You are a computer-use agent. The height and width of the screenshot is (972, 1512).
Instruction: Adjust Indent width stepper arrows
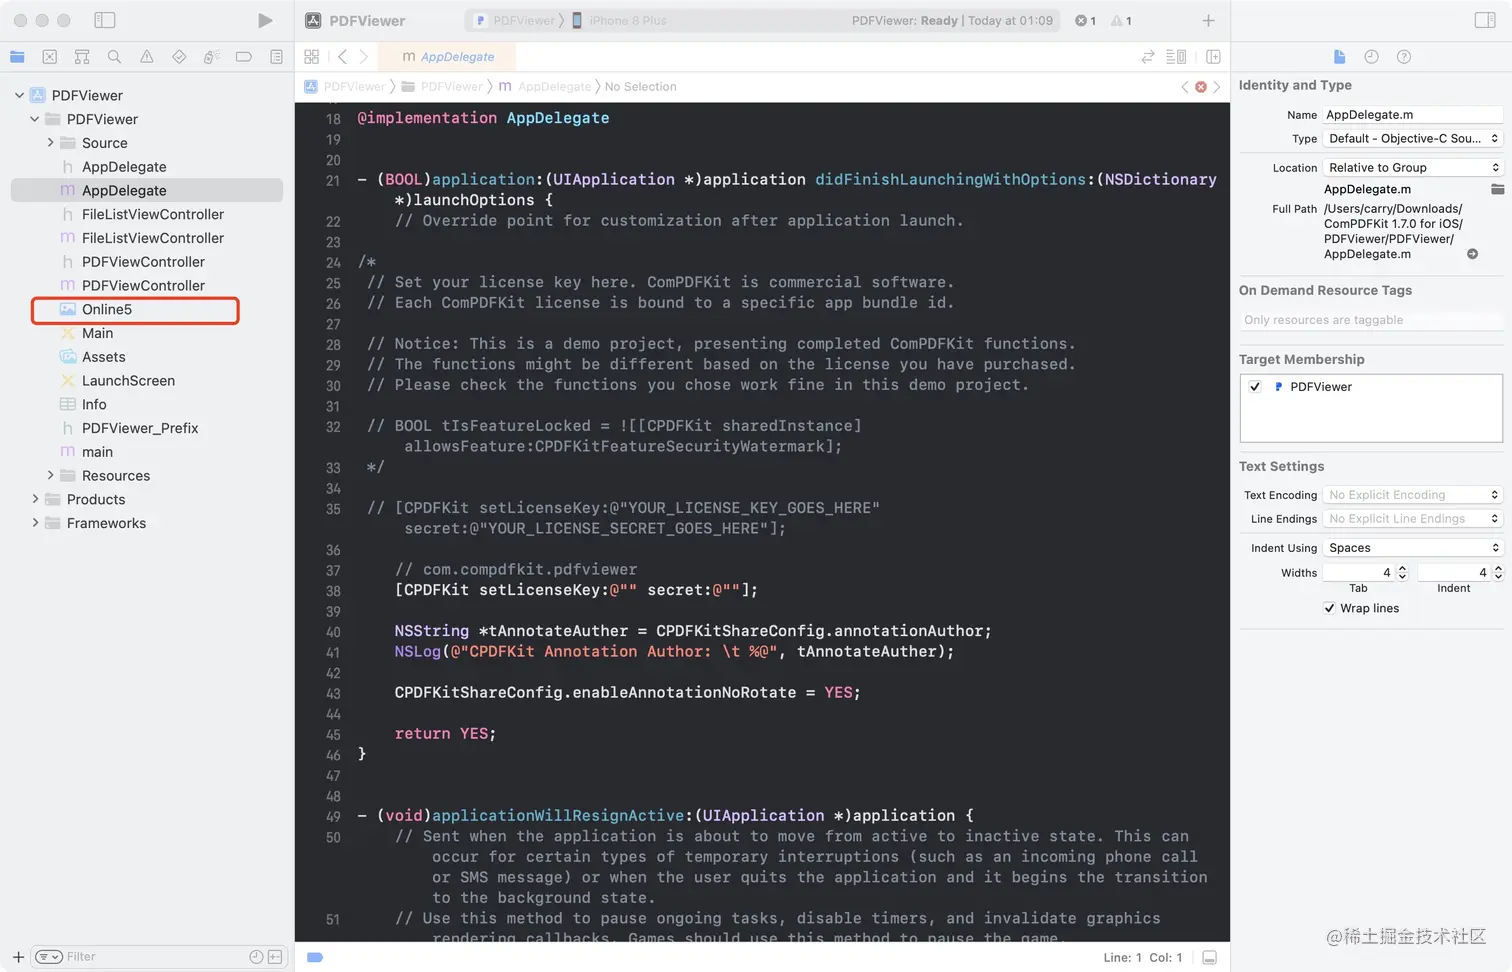tap(1498, 573)
